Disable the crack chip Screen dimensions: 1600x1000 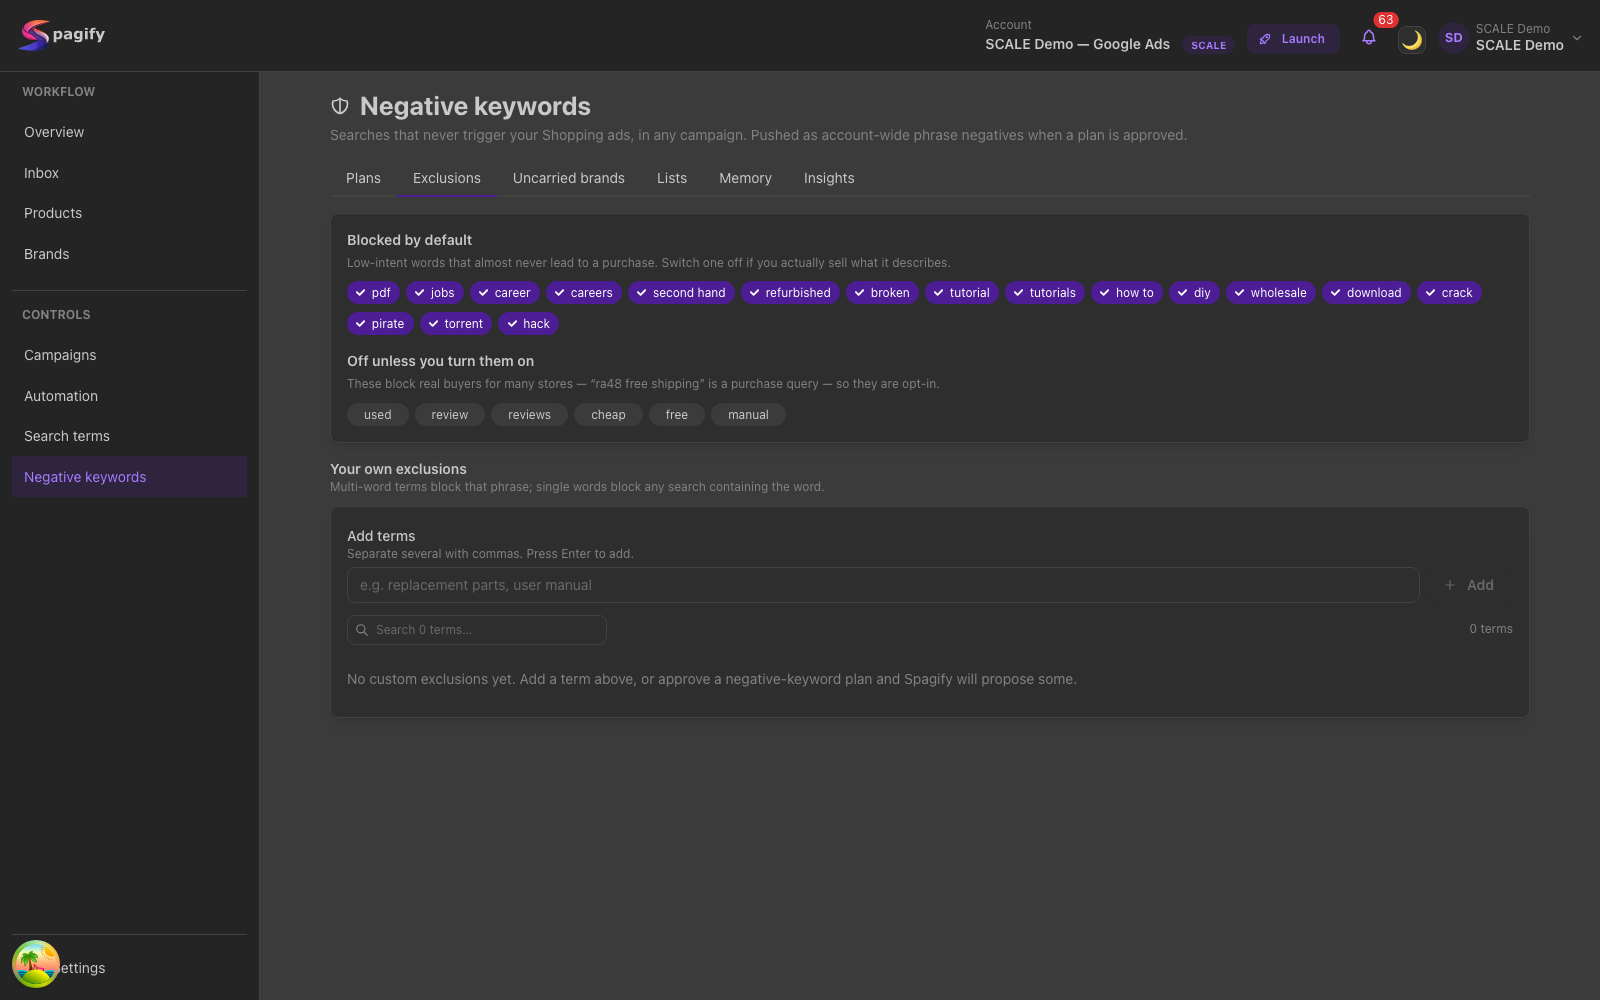click(1449, 293)
